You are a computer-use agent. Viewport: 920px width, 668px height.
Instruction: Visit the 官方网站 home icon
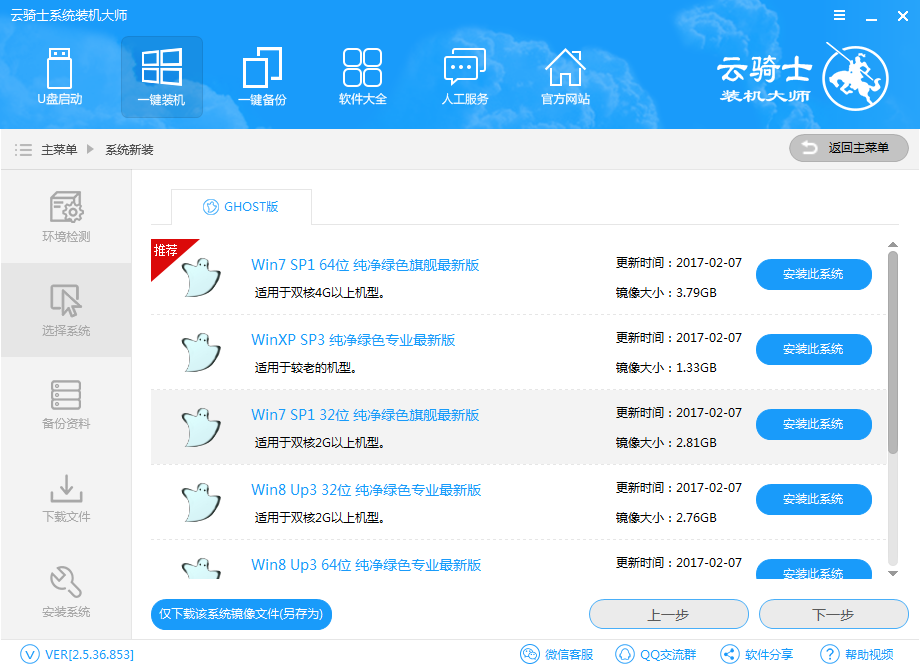tap(565, 77)
